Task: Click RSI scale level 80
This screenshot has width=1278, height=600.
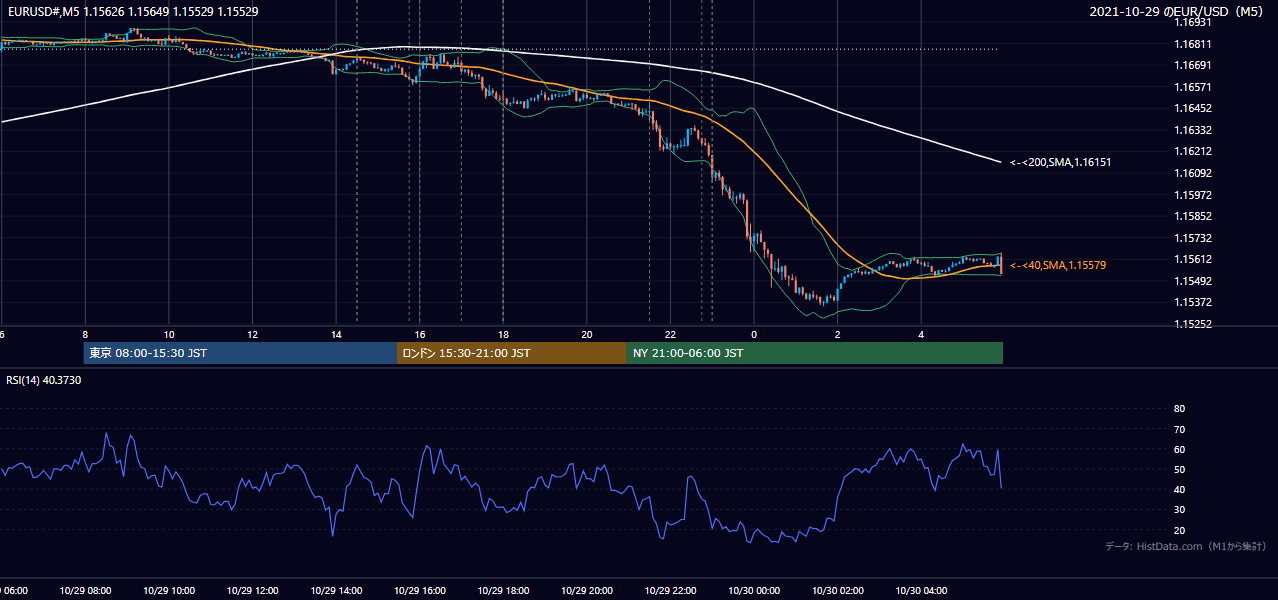Action: pyautogui.click(x=1179, y=409)
